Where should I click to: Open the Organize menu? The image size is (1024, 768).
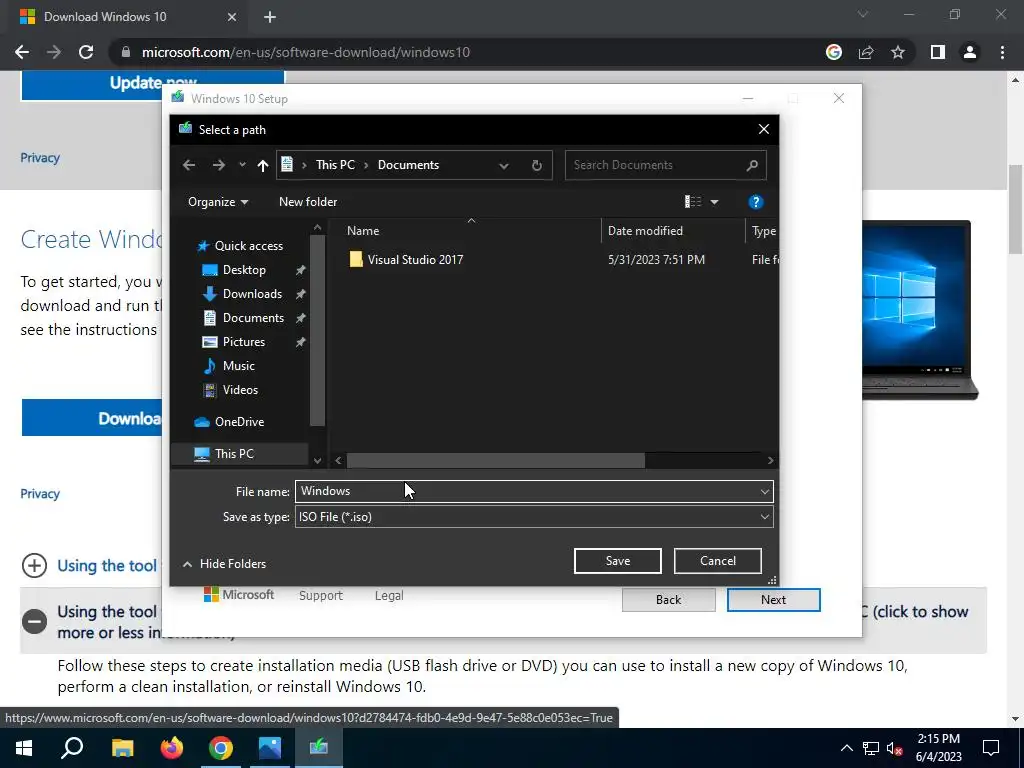pos(218,202)
